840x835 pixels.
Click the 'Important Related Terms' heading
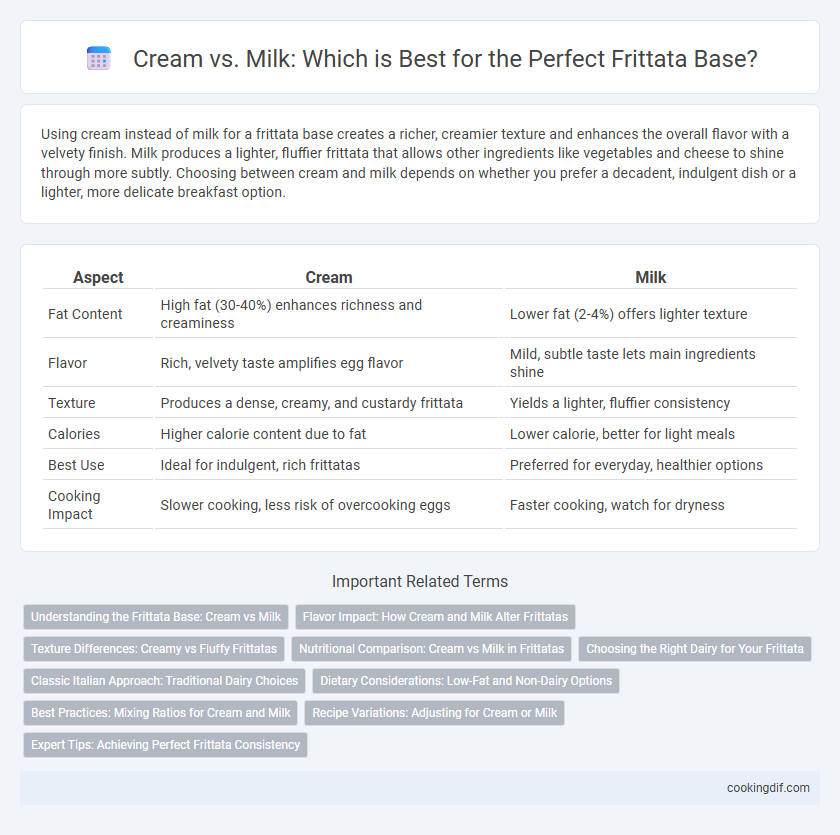(x=420, y=582)
